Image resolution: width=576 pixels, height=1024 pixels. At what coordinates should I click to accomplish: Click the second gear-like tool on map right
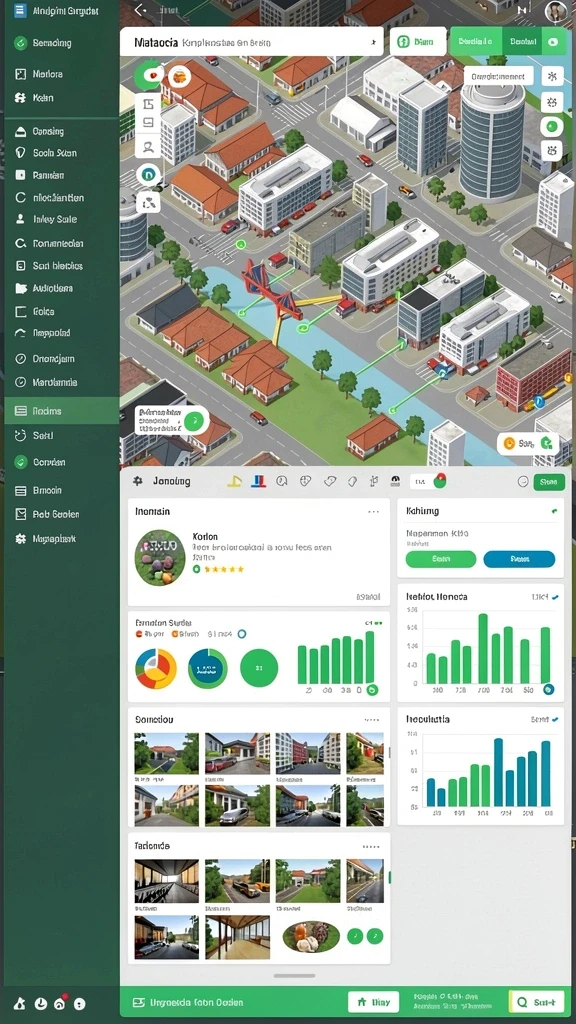(x=552, y=101)
